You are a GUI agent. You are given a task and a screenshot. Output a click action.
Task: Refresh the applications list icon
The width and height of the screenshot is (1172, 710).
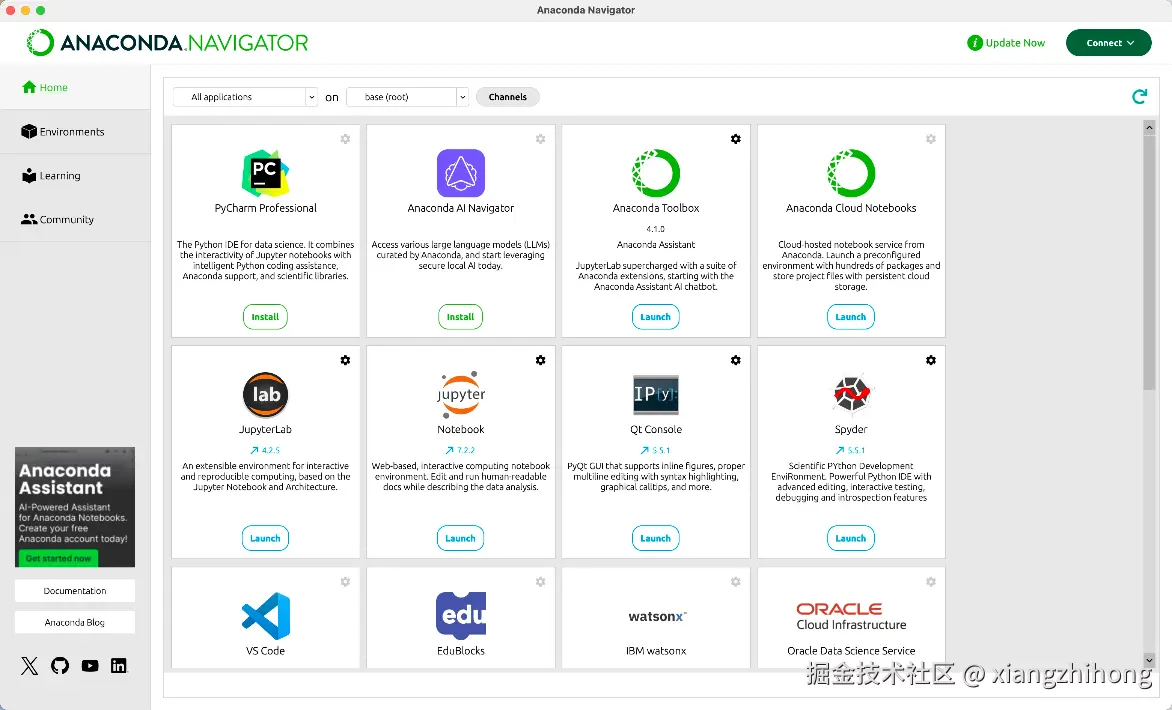(x=1139, y=96)
